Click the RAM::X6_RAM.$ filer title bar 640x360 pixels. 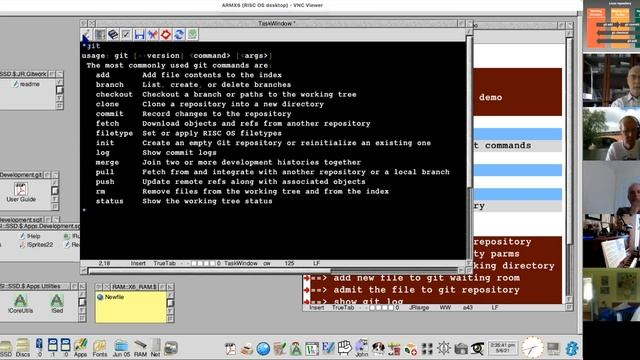(x=135, y=287)
